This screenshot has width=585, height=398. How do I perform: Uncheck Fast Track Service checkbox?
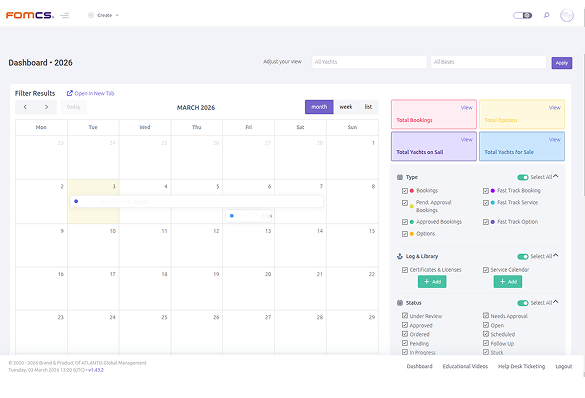(486, 203)
